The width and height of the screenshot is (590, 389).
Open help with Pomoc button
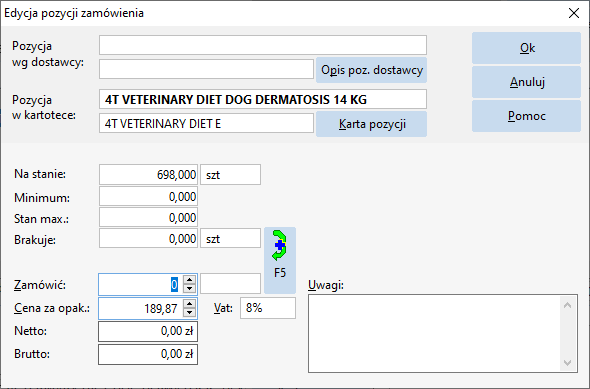click(526, 116)
